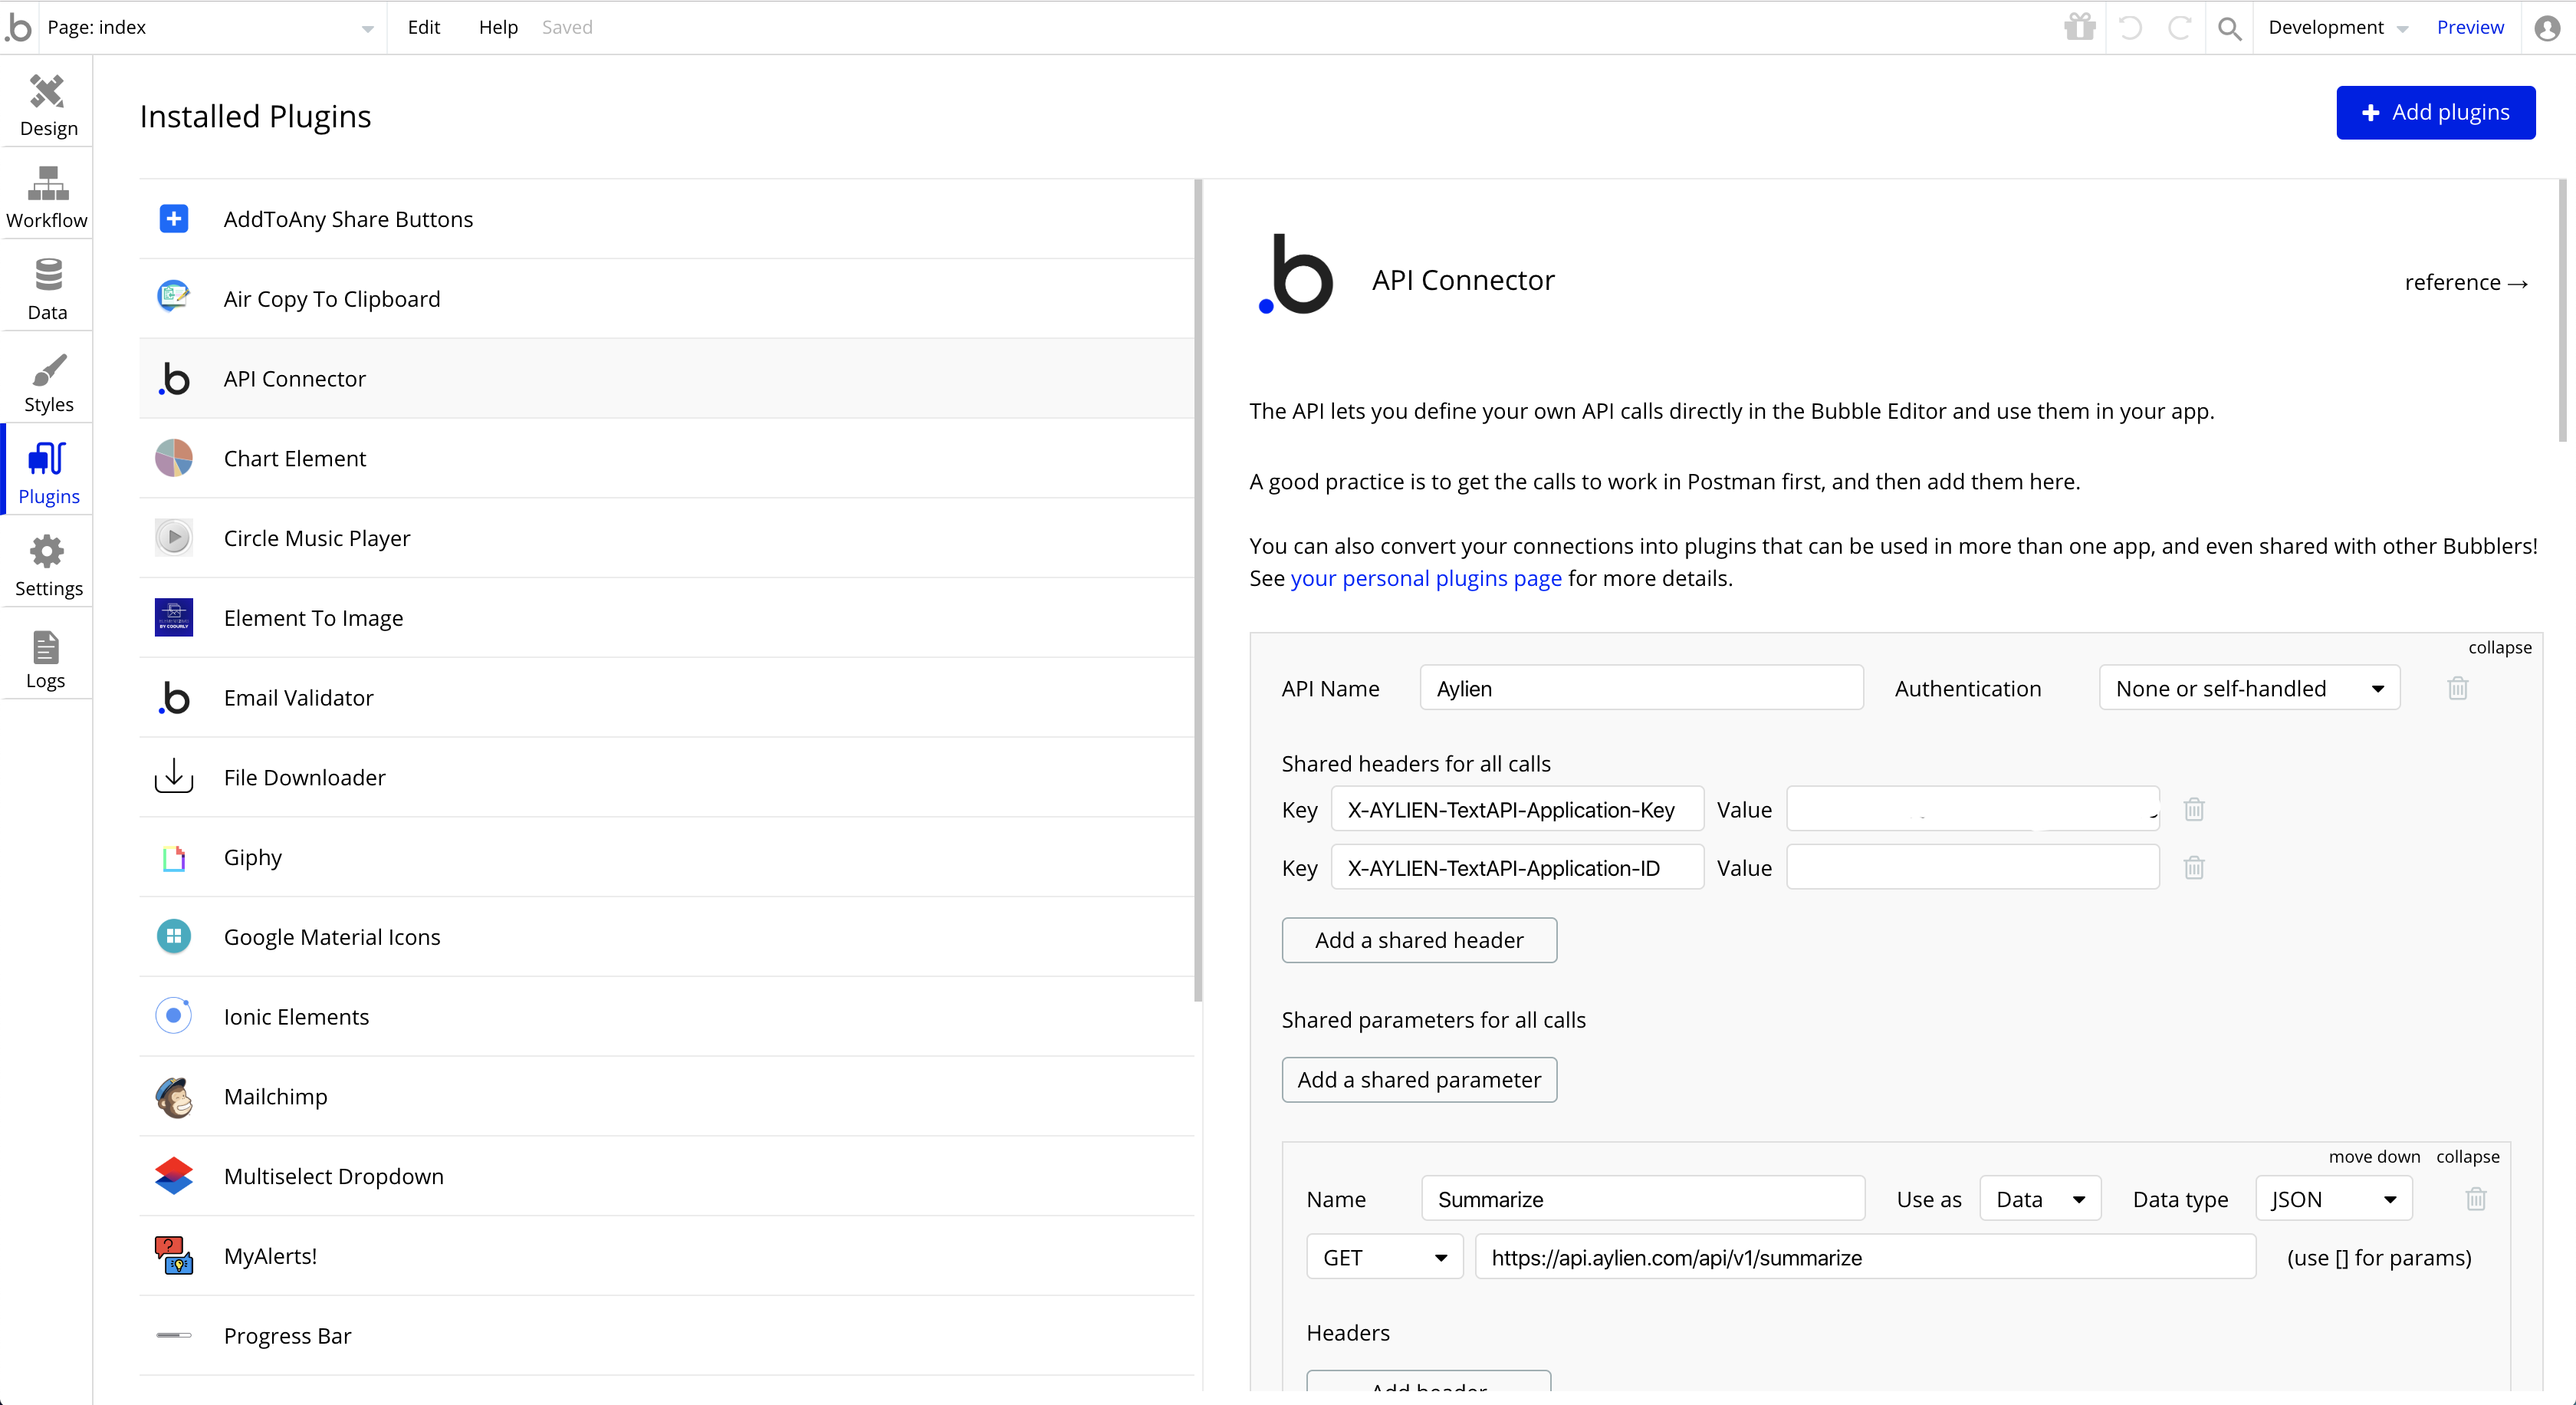Click the Summarize call Name field
The height and width of the screenshot is (1405, 2576).
point(1643,1199)
